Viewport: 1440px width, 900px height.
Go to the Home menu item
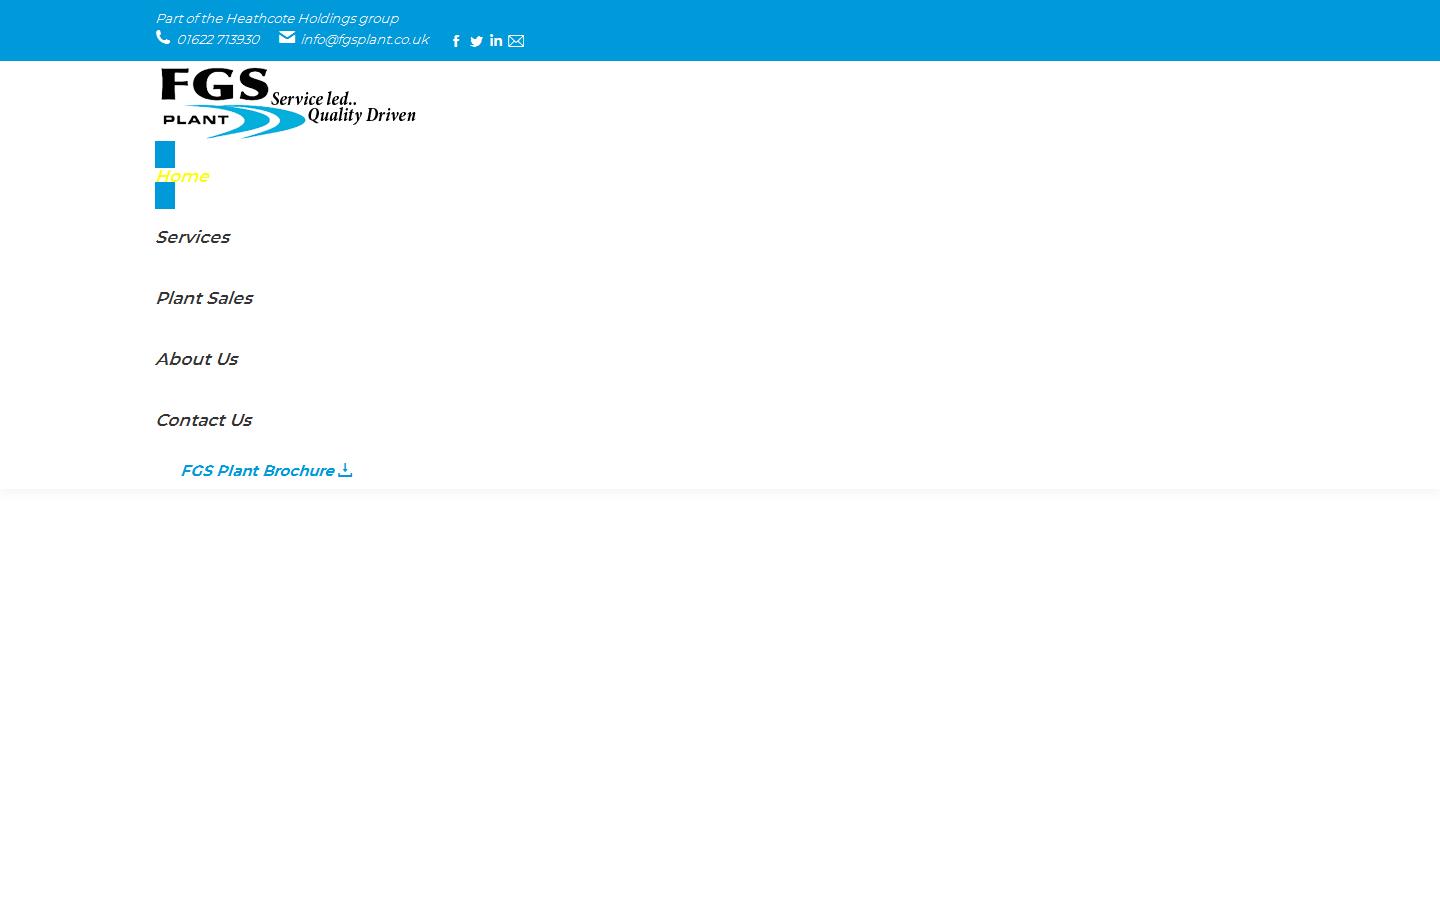(x=182, y=176)
